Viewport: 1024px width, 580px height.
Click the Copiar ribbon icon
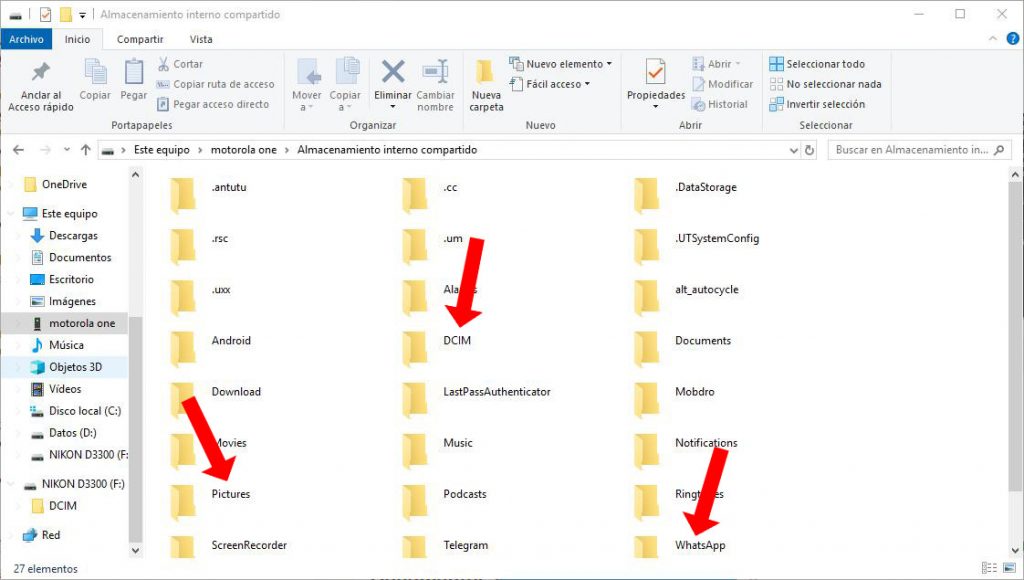[95, 74]
